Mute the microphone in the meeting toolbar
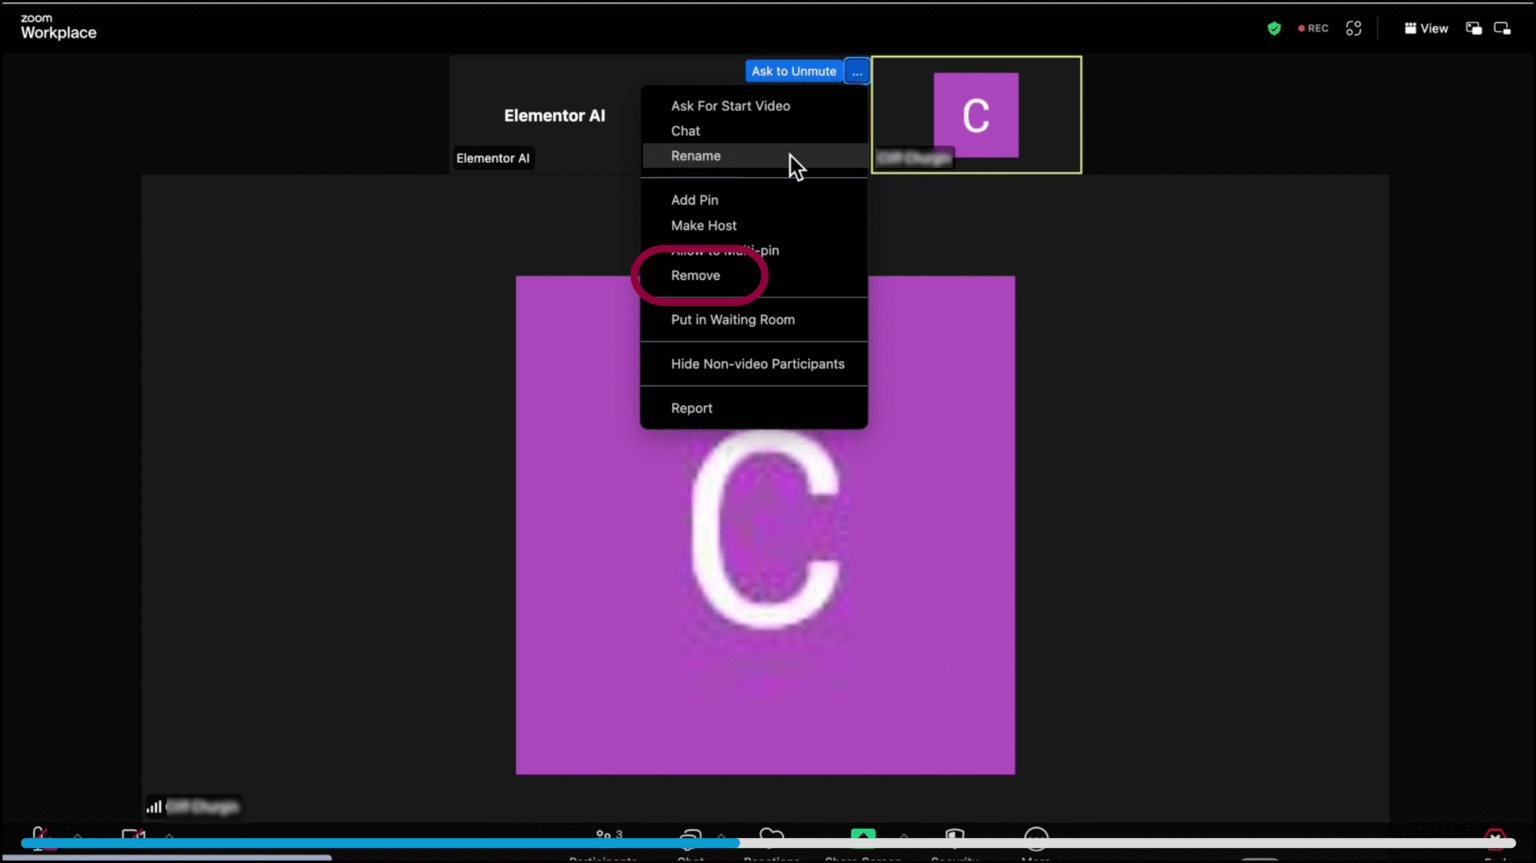The height and width of the screenshot is (863, 1536). click(x=40, y=838)
